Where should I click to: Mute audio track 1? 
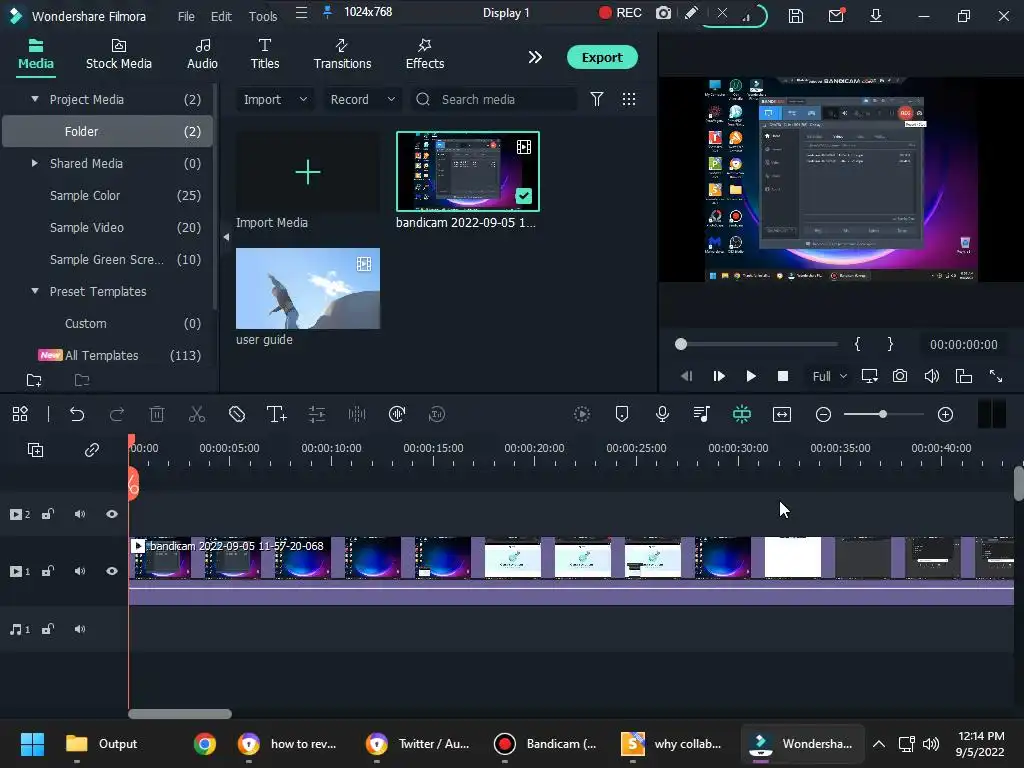(80, 629)
